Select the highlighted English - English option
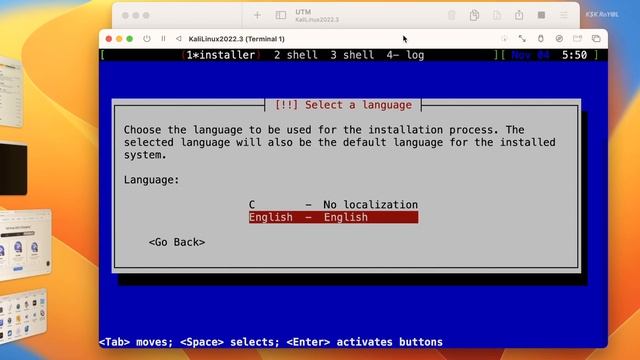The height and width of the screenshot is (360, 640). [x=333, y=217]
